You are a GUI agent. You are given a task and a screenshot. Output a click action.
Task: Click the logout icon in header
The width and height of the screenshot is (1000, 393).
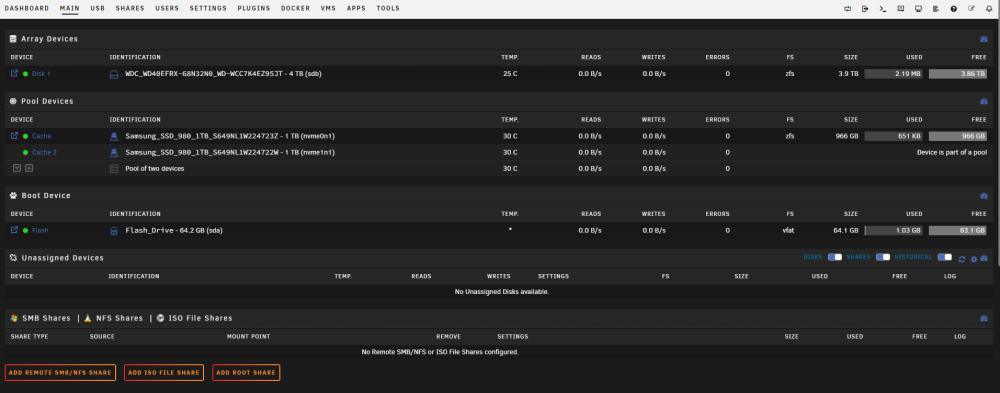pyautogui.click(x=865, y=9)
